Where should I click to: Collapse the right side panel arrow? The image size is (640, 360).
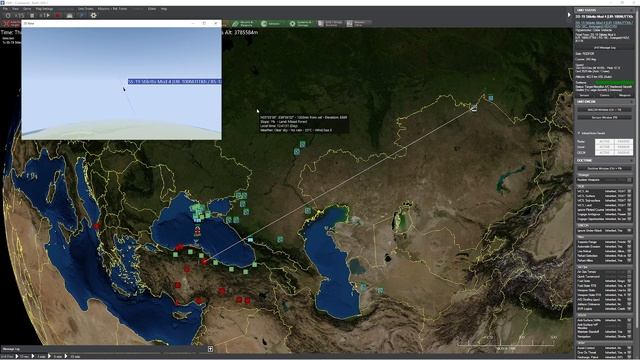click(569, 15)
